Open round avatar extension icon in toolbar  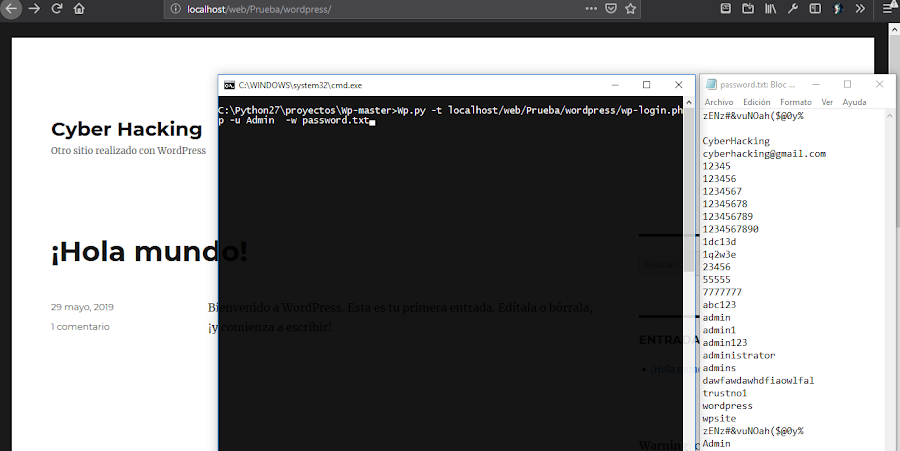tap(837, 9)
